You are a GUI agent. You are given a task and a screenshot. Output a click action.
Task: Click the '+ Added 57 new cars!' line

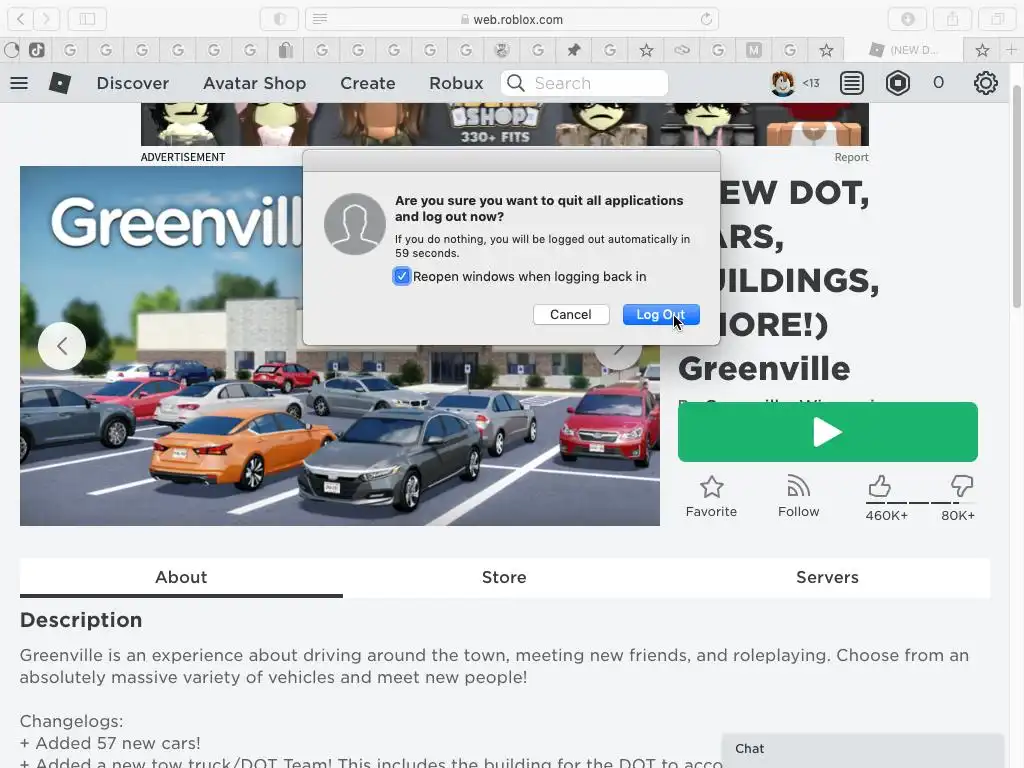pyautogui.click(x=110, y=743)
